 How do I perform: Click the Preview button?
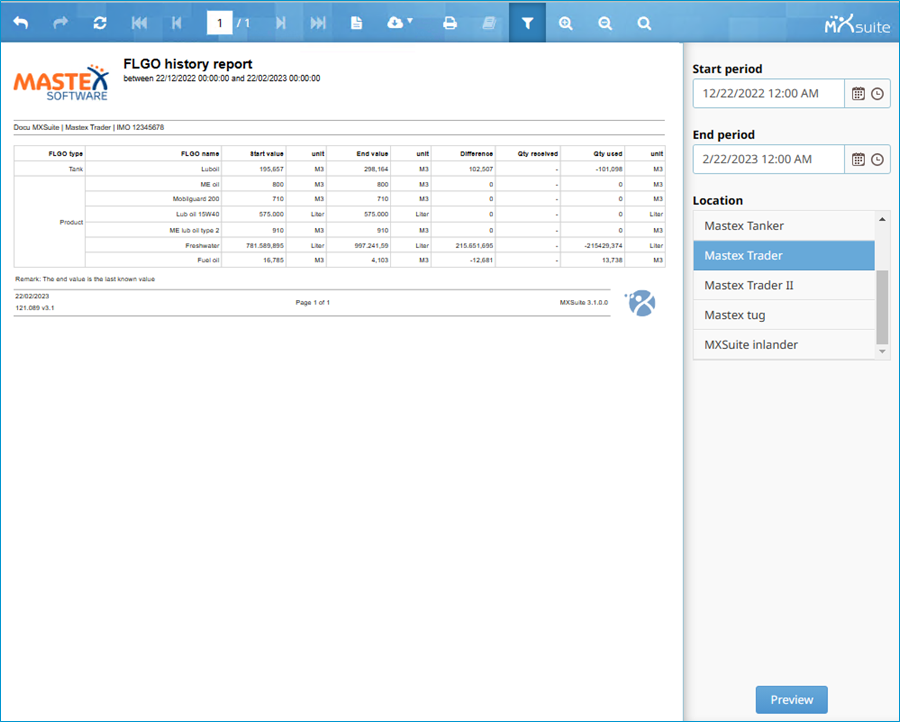pyautogui.click(x=792, y=700)
